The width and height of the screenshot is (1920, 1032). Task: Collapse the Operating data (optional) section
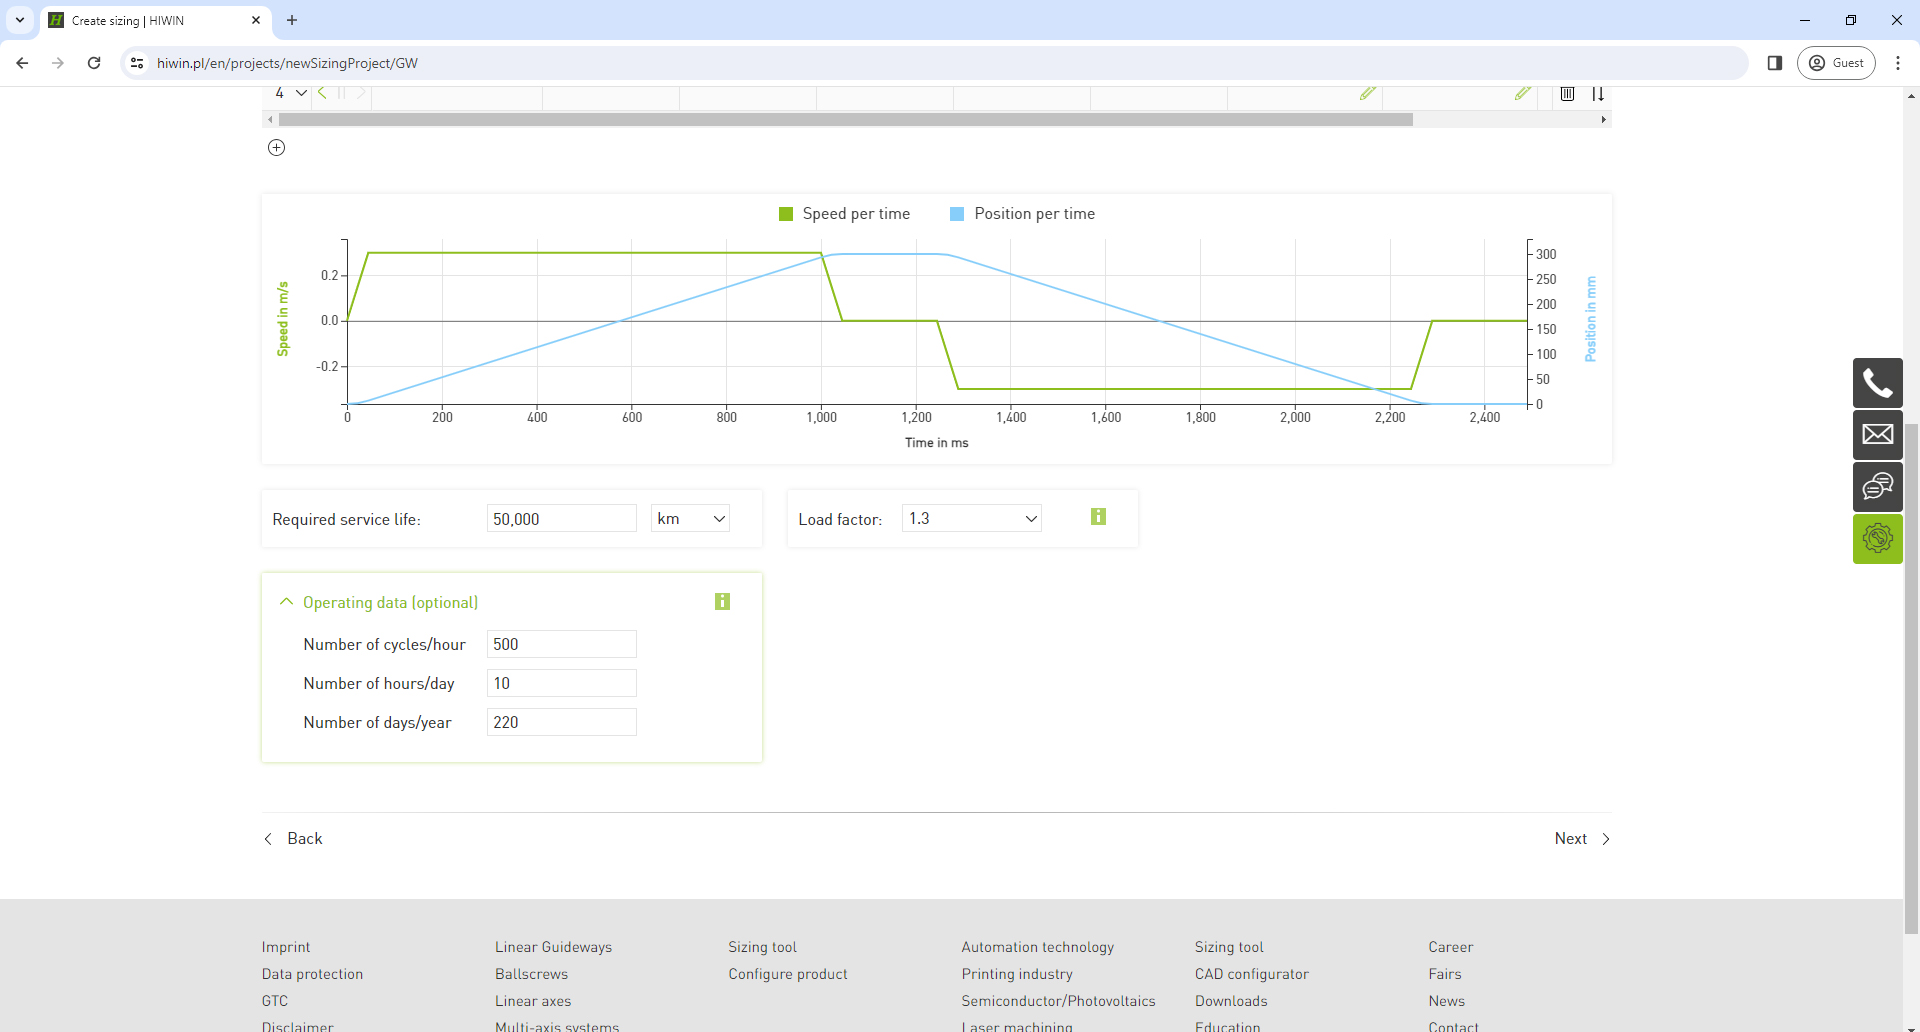[x=286, y=602]
